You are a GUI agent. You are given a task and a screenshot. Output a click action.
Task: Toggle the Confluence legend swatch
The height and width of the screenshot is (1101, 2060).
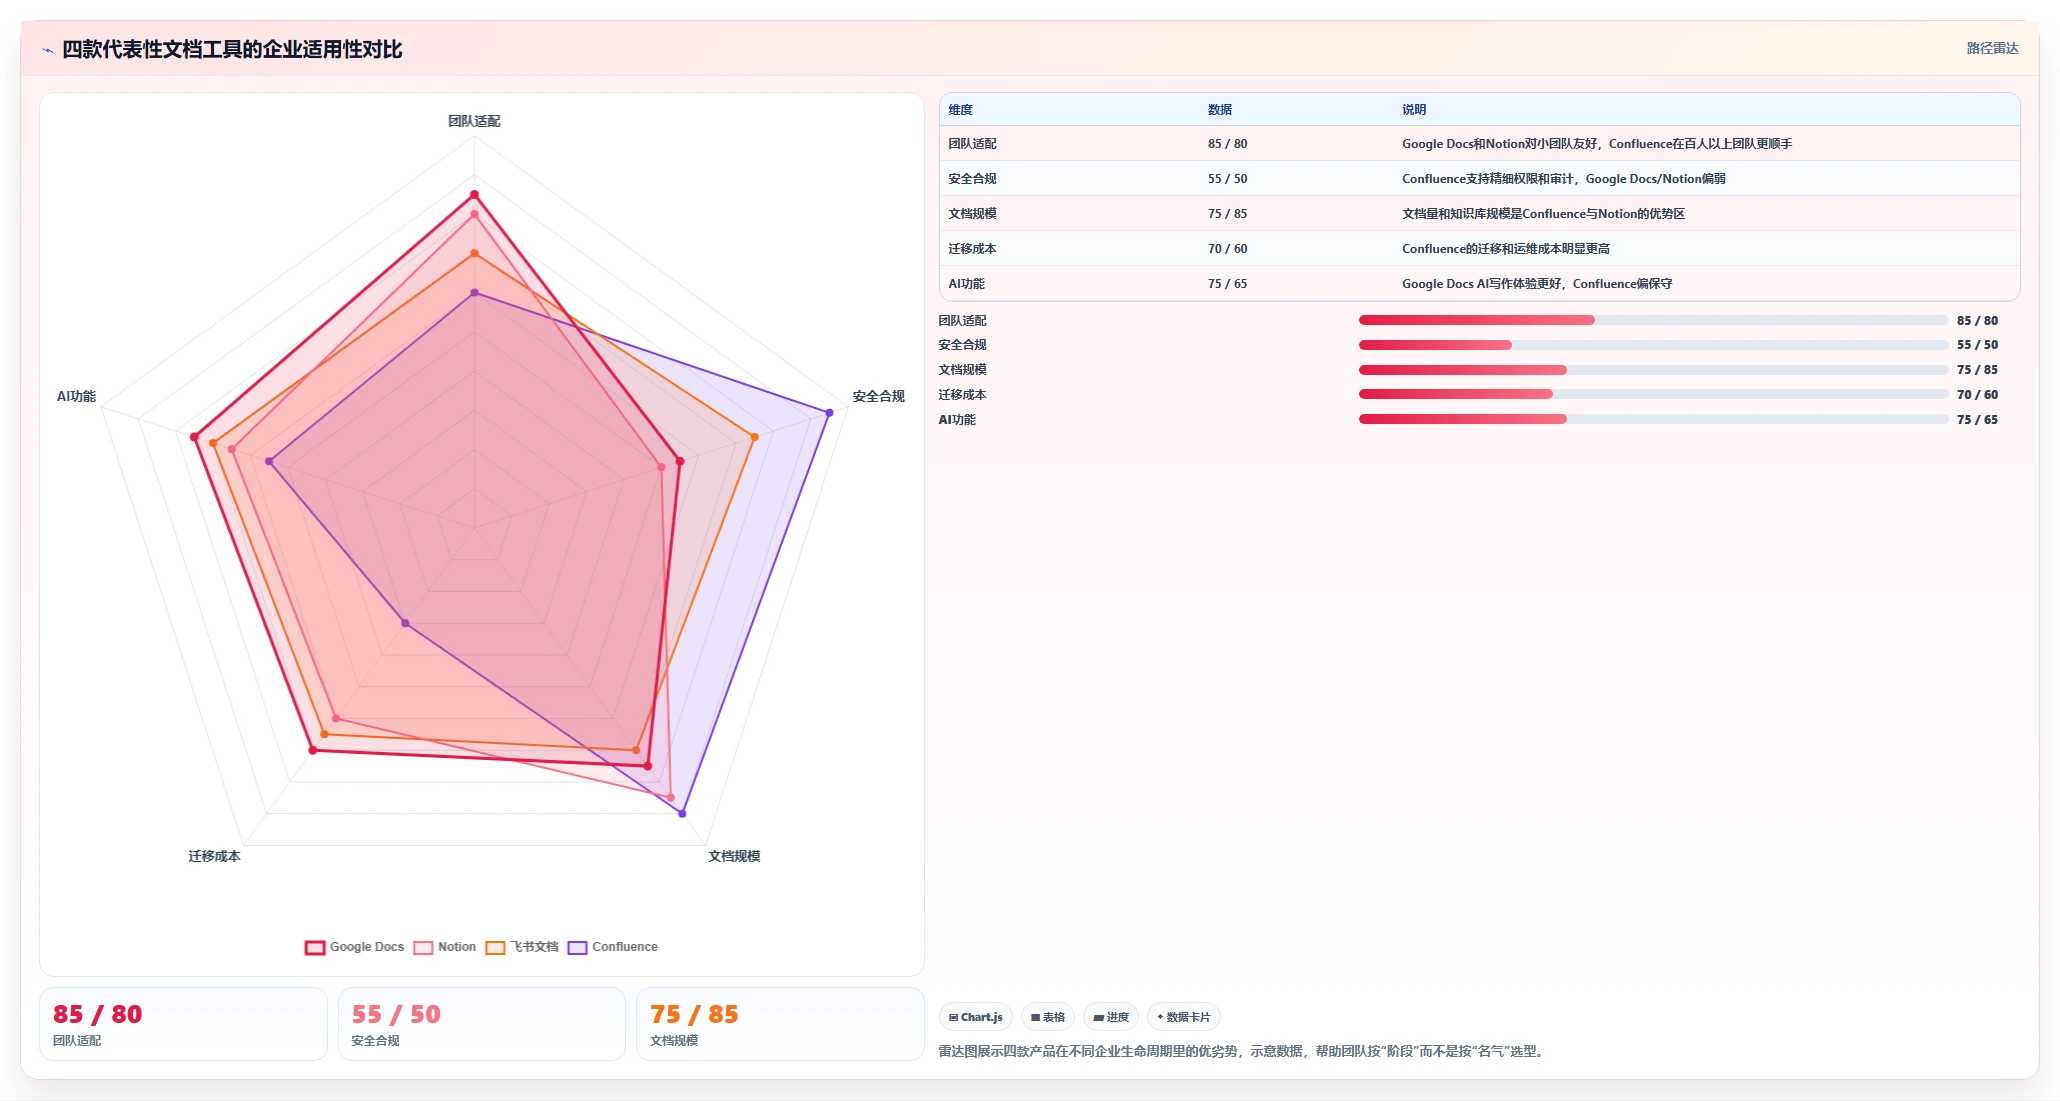pyautogui.click(x=577, y=947)
